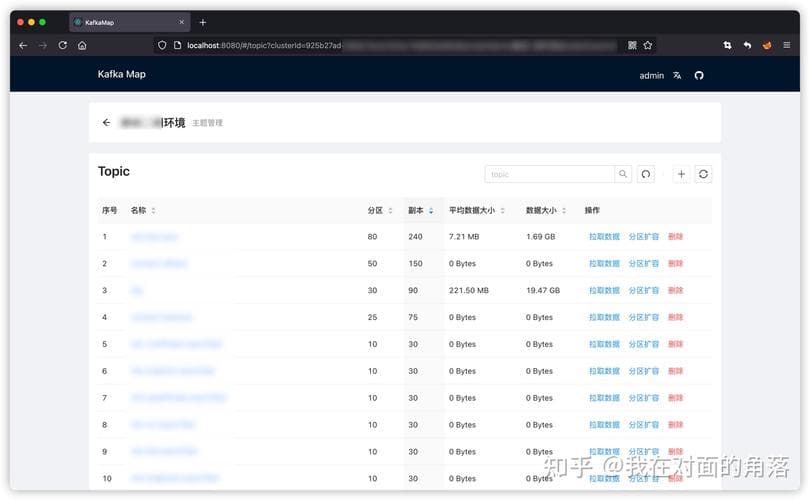Go back using the browser back arrow
The width and height of the screenshot is (810, 500).
[x=23, y=45]
